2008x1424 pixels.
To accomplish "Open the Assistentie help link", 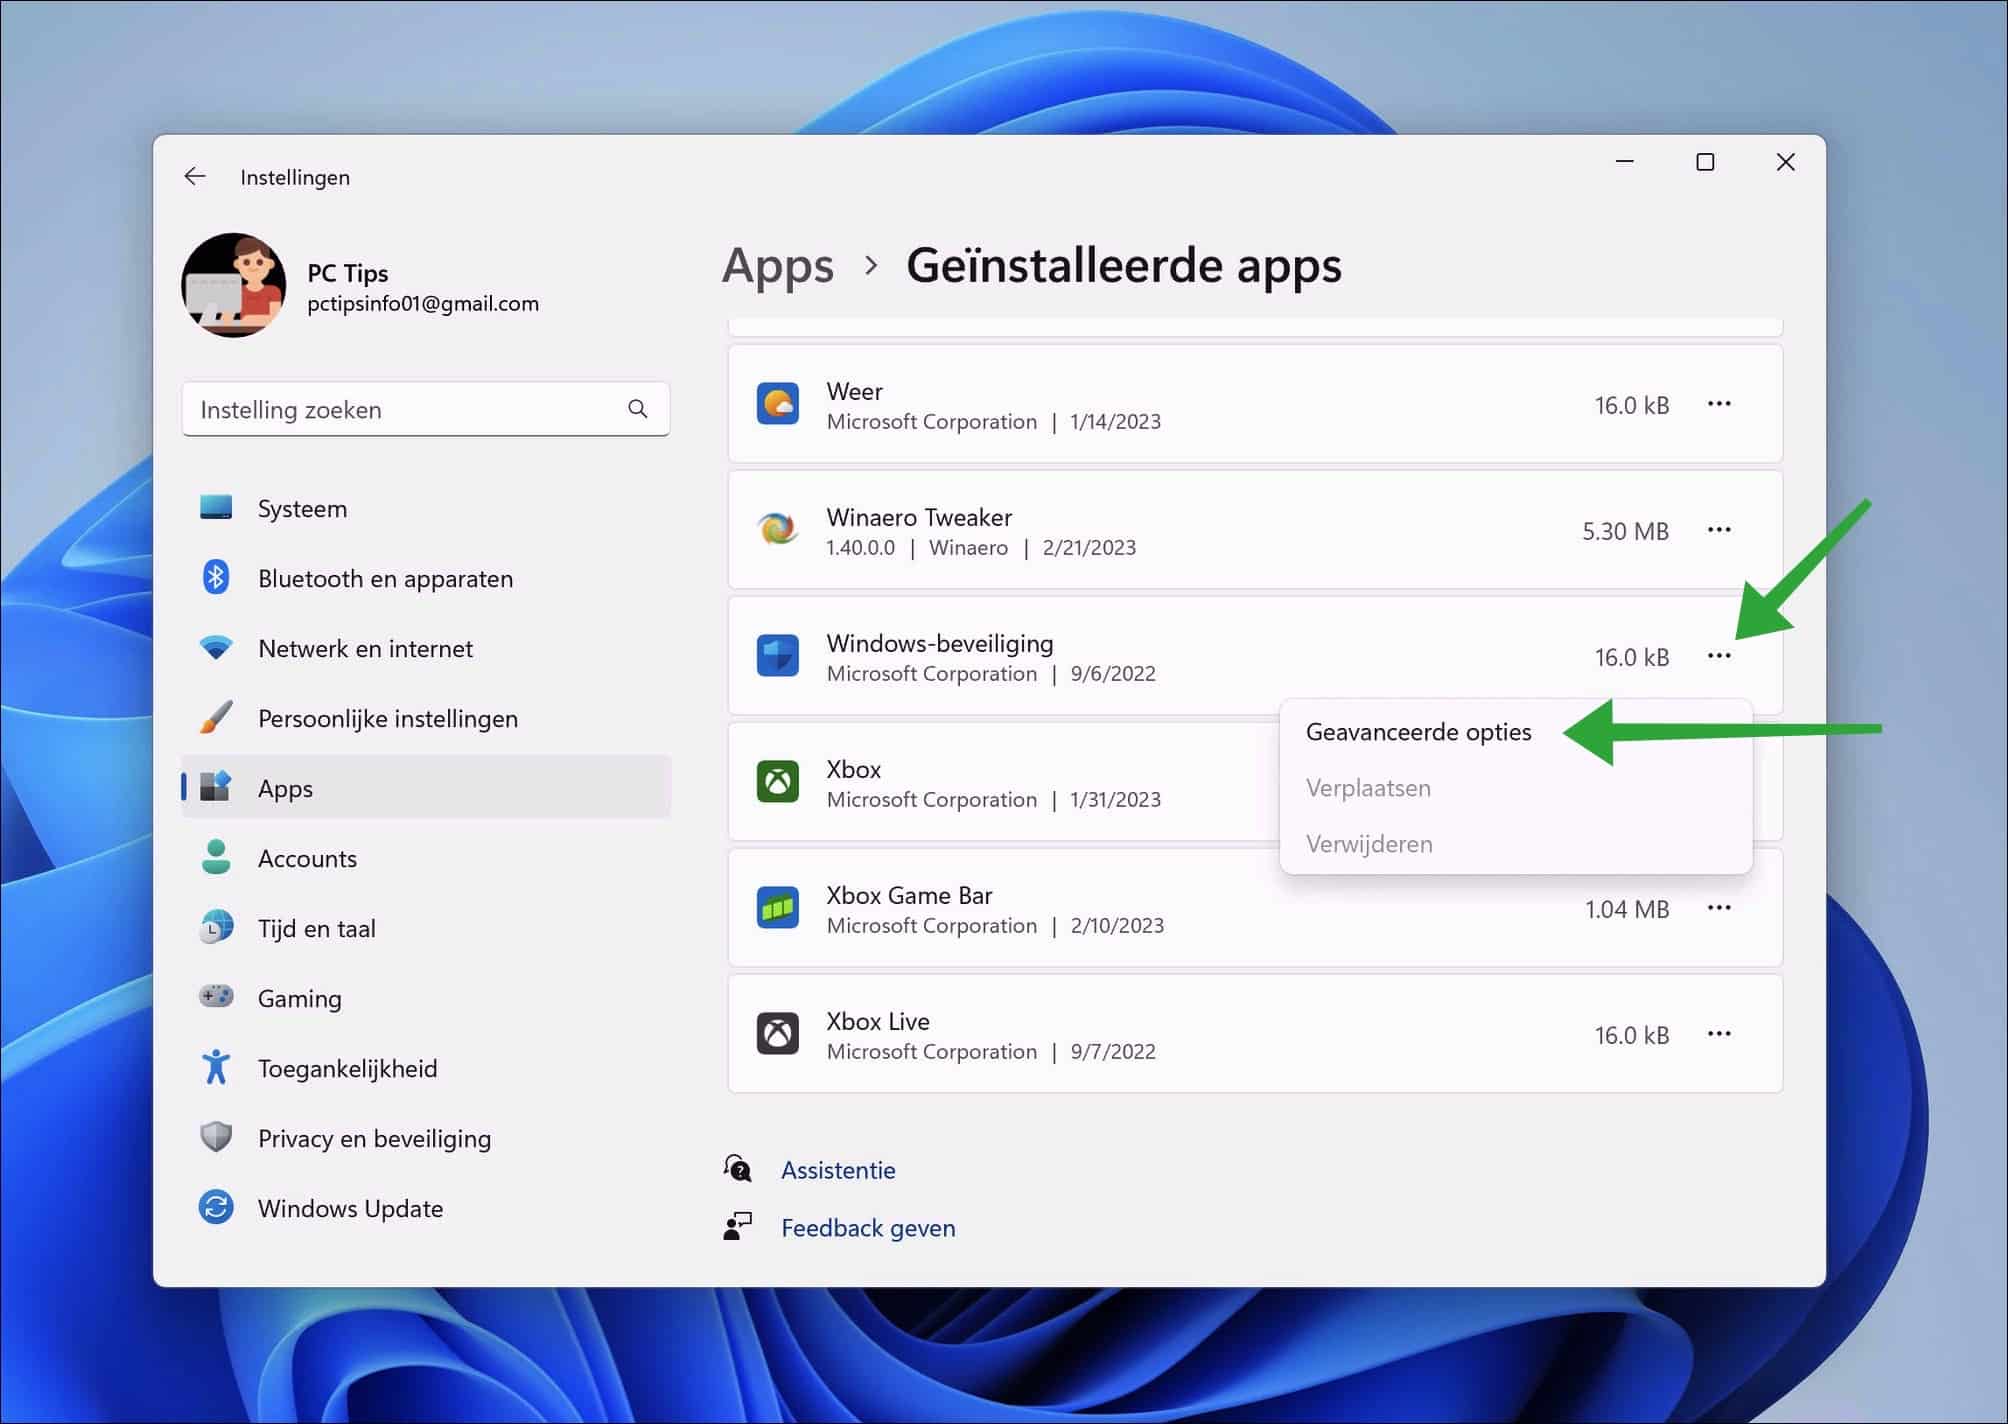I will point(838,1170).
